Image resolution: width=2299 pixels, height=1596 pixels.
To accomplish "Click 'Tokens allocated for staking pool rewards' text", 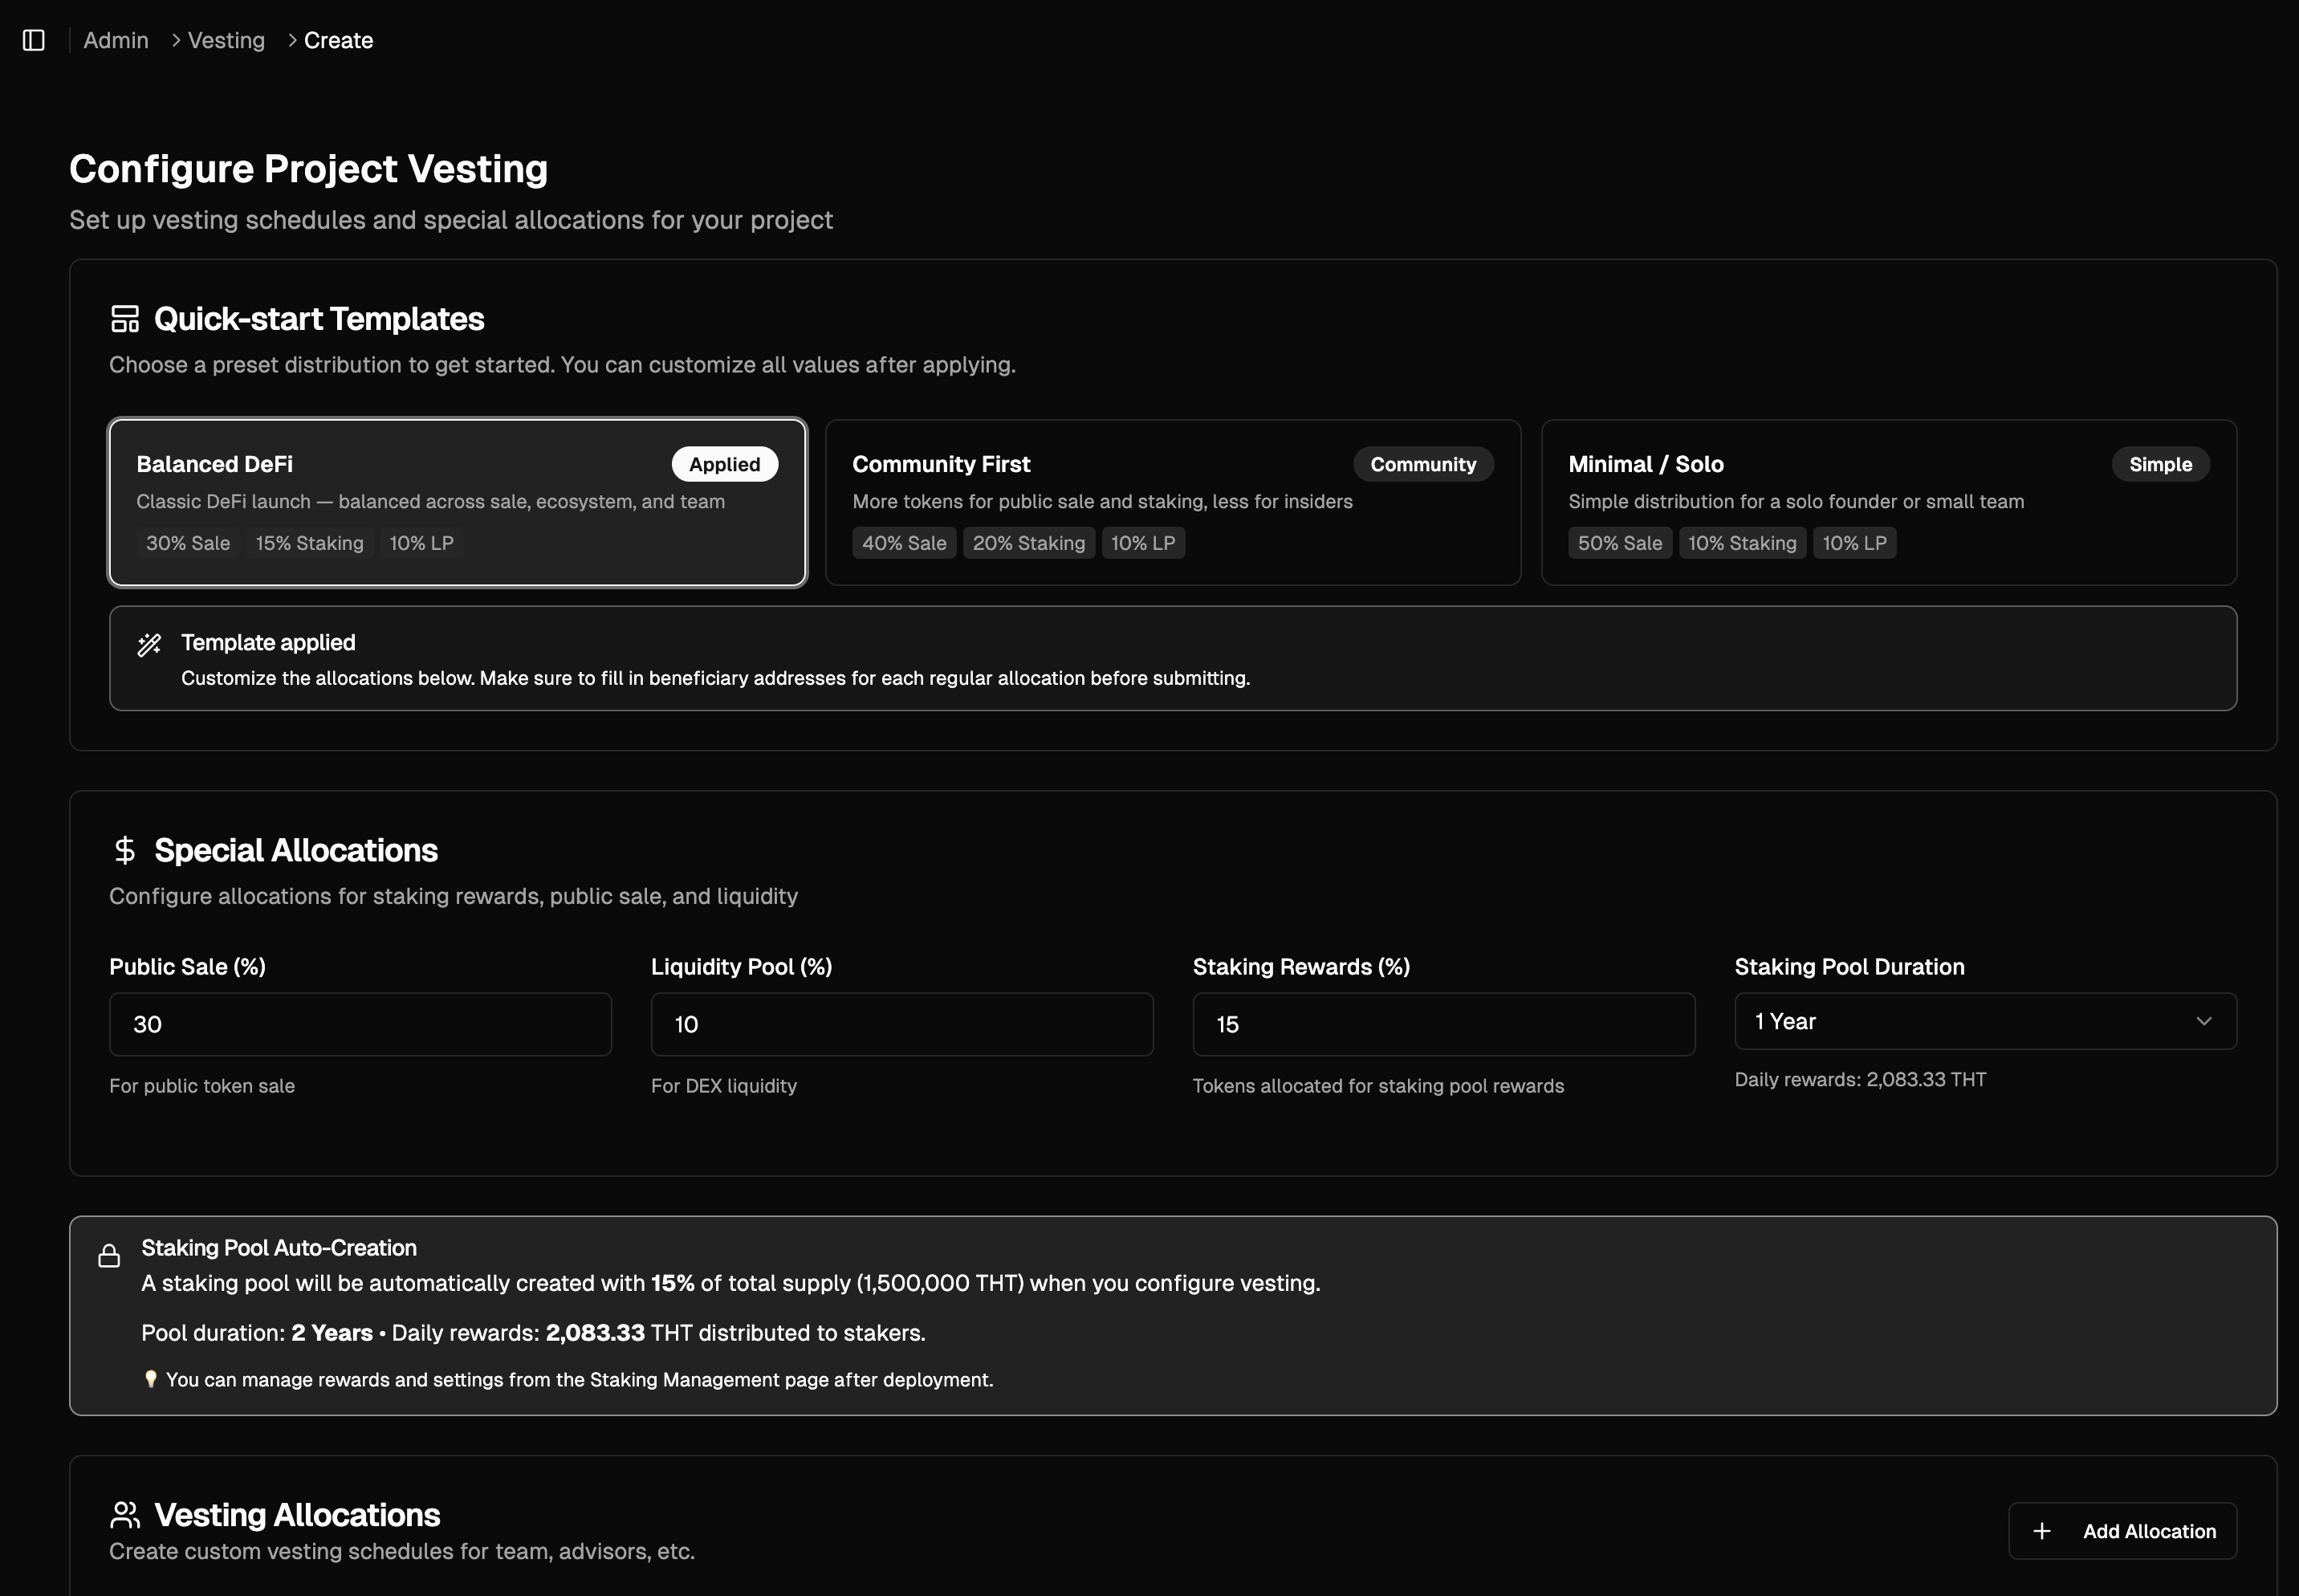I will pos(1378,1086).
